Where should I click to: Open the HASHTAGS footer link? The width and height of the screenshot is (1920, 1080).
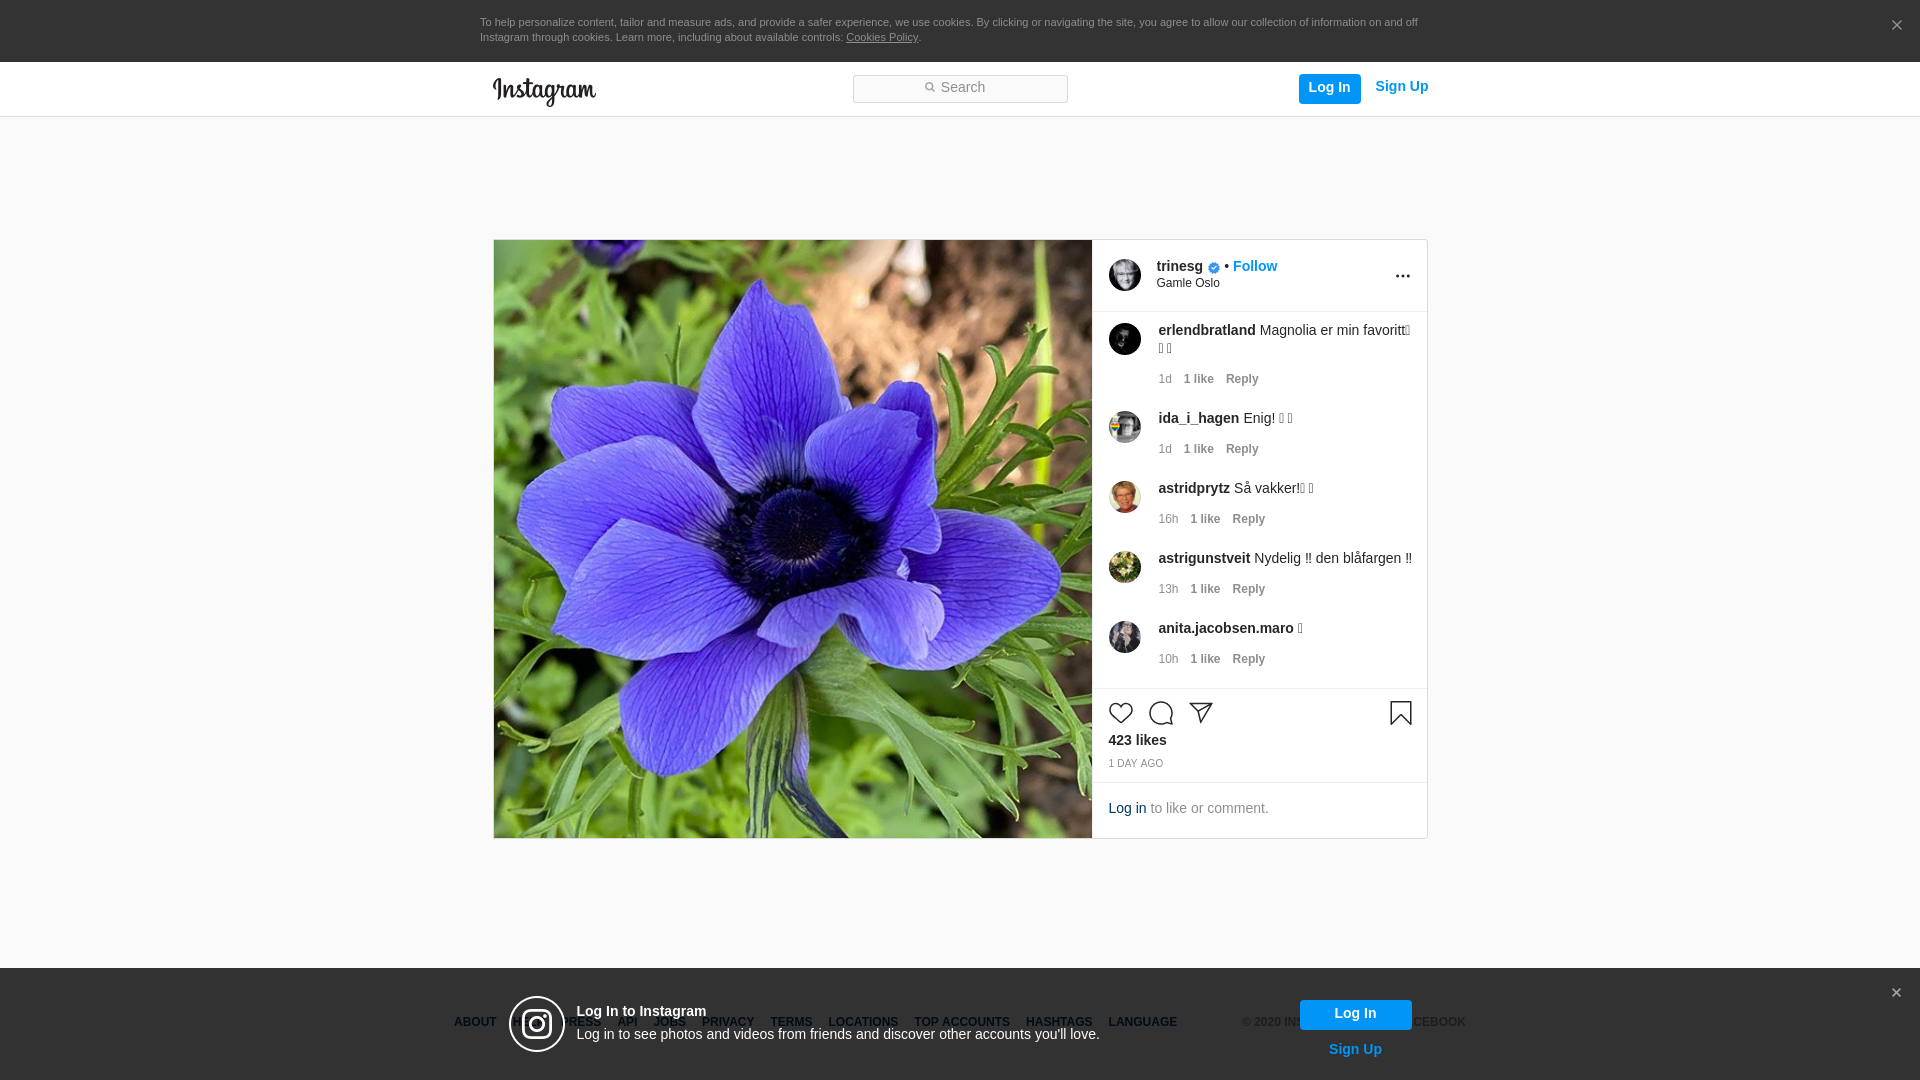tap(1059, 1022)
